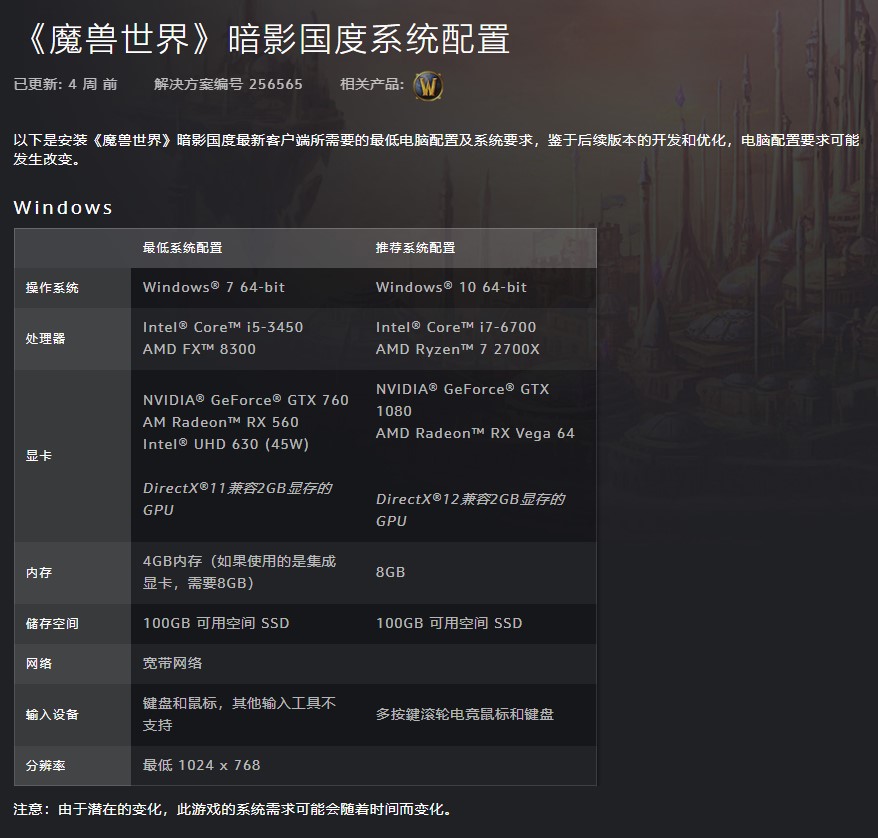
Task: Select the cell 宽带网络
Action: (172, 663)
